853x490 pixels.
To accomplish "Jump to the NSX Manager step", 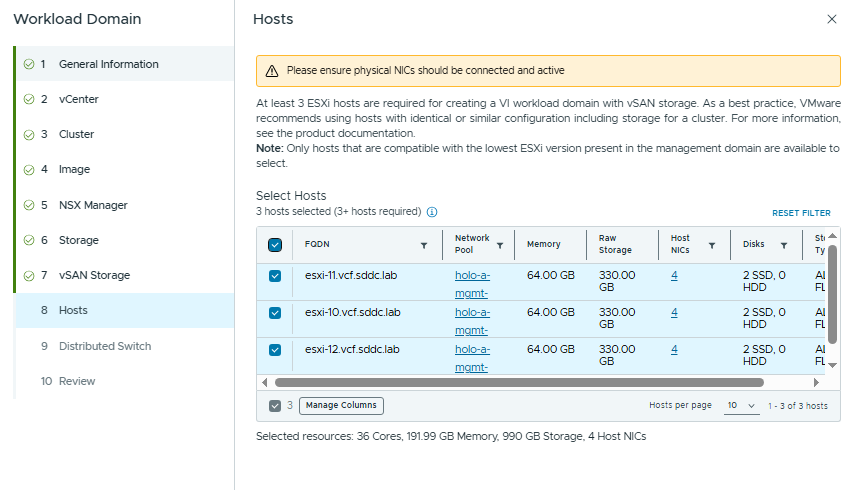I will pyautogui.click(x=93, y=205).
